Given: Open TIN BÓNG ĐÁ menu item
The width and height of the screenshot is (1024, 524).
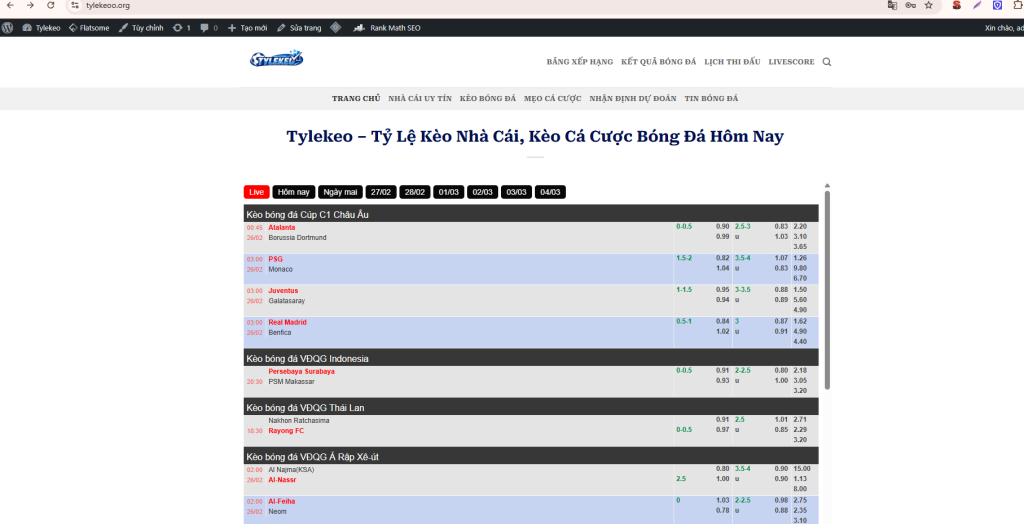Looking at the screenshot, I should click(x=711, y=99).
